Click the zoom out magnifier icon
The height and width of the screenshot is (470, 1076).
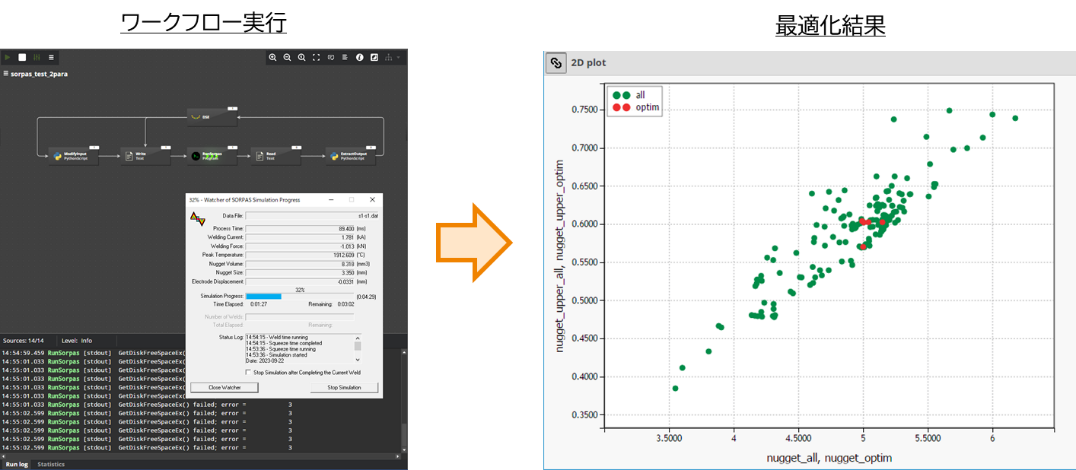(x=287, y=57)
